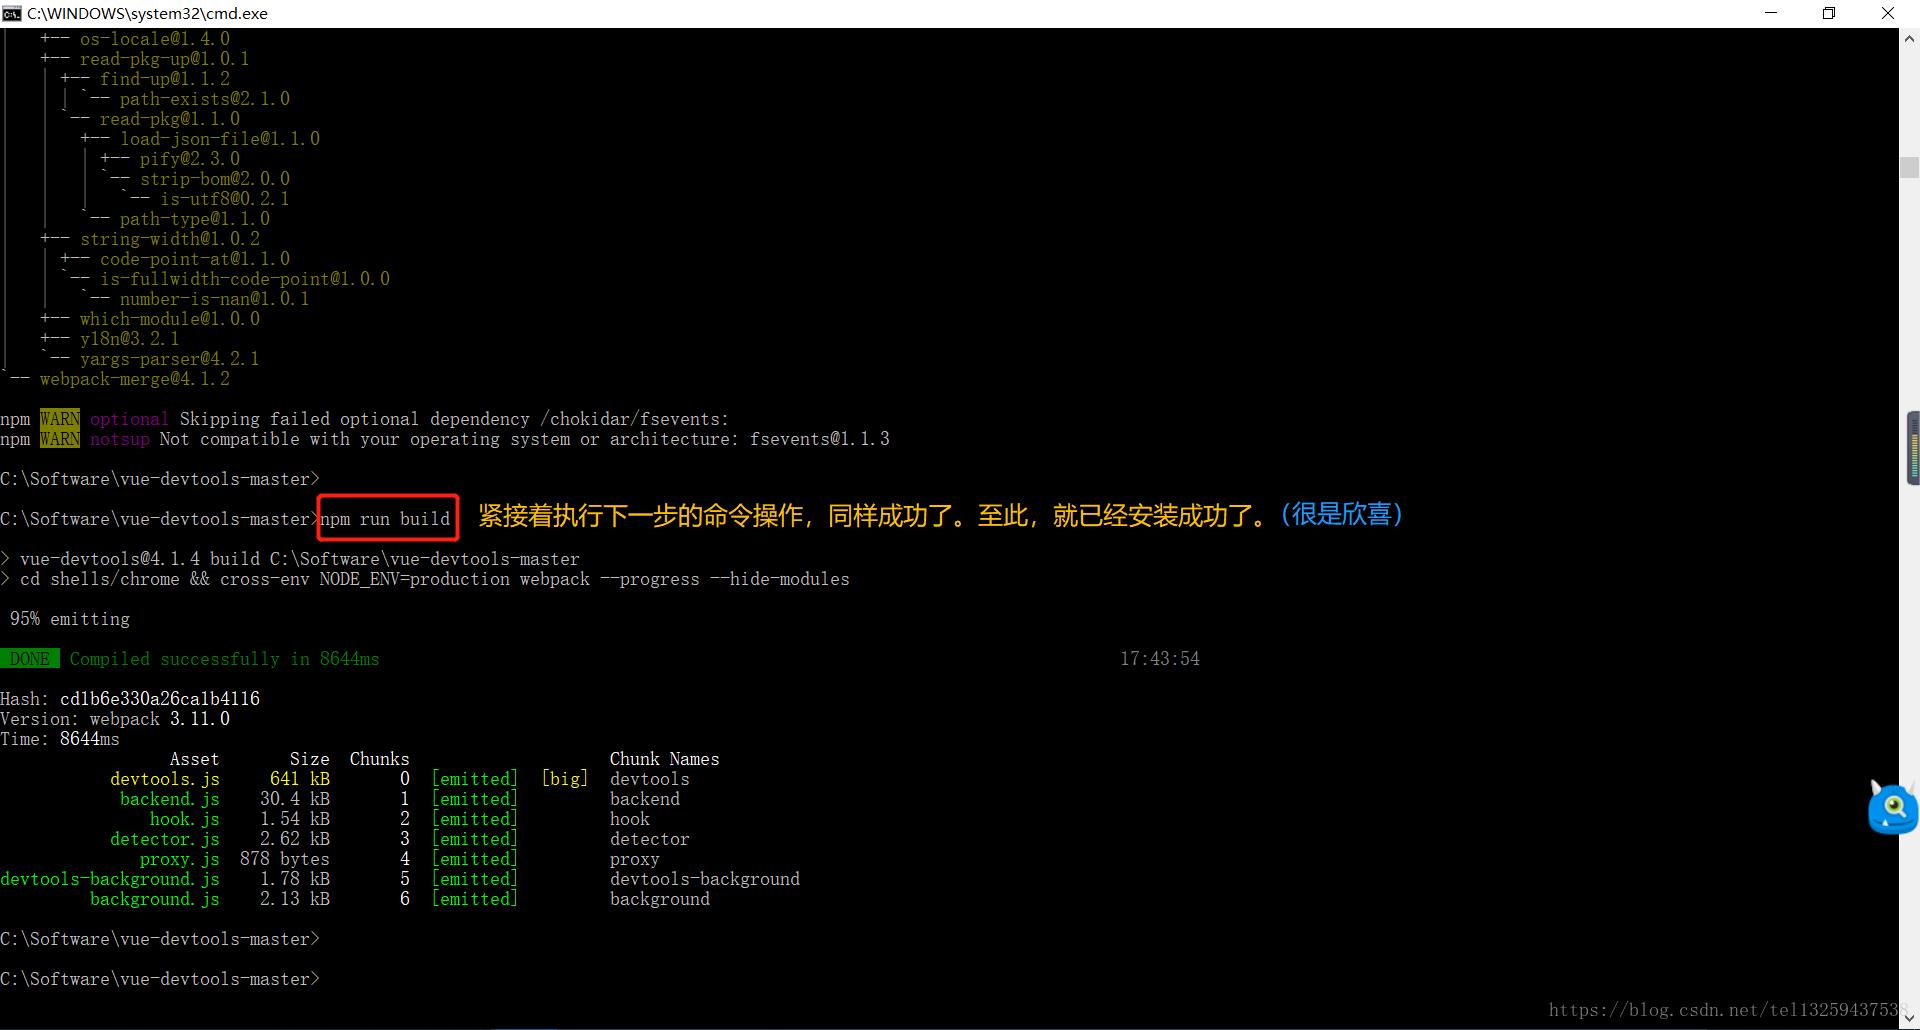Click proxy.js asset name

pyautogui.click(x=180, y=859)
